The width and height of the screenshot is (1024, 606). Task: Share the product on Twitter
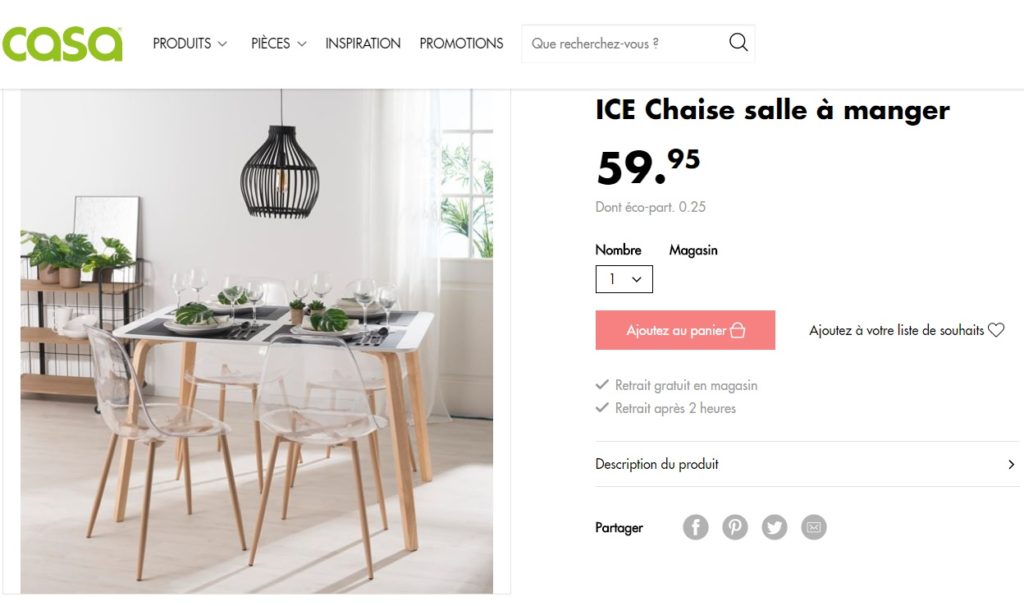pyautogui.click(x=775, y=526)
